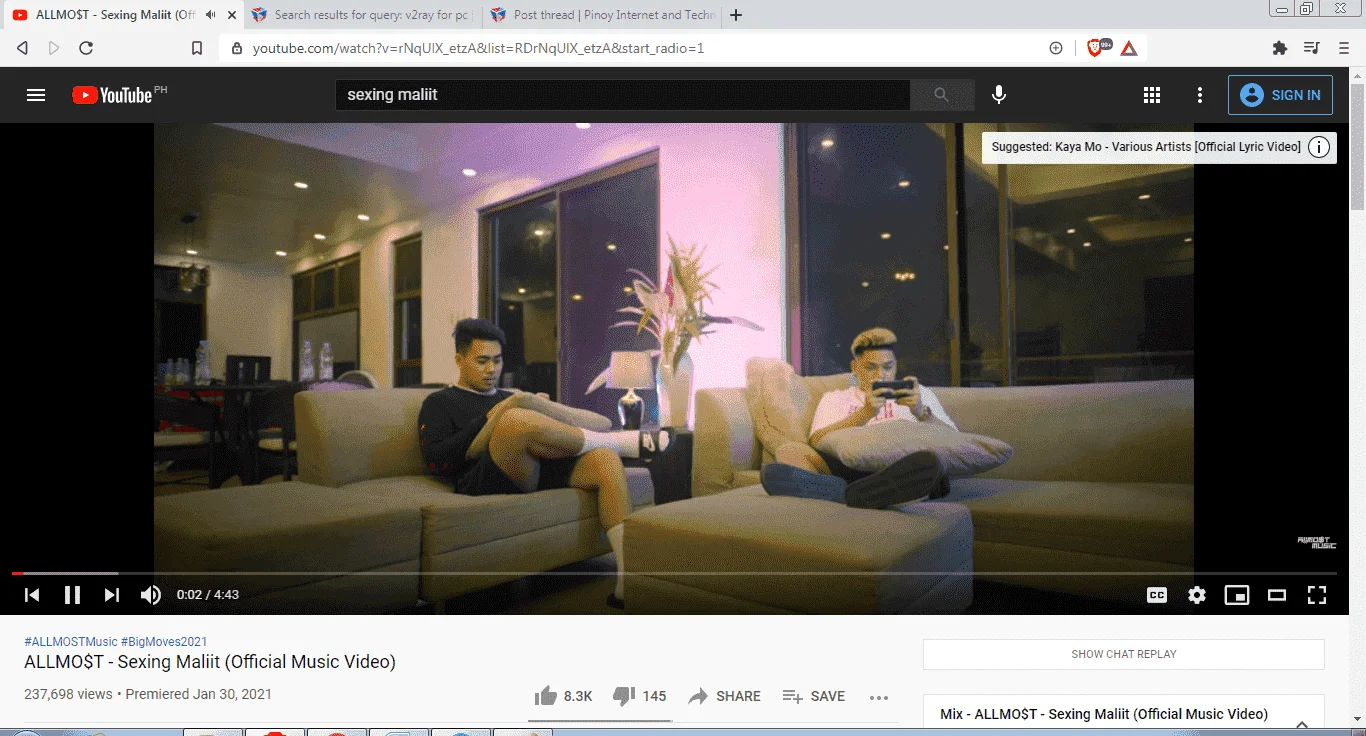Open more actions ellipsis under video

coord(879,697)
